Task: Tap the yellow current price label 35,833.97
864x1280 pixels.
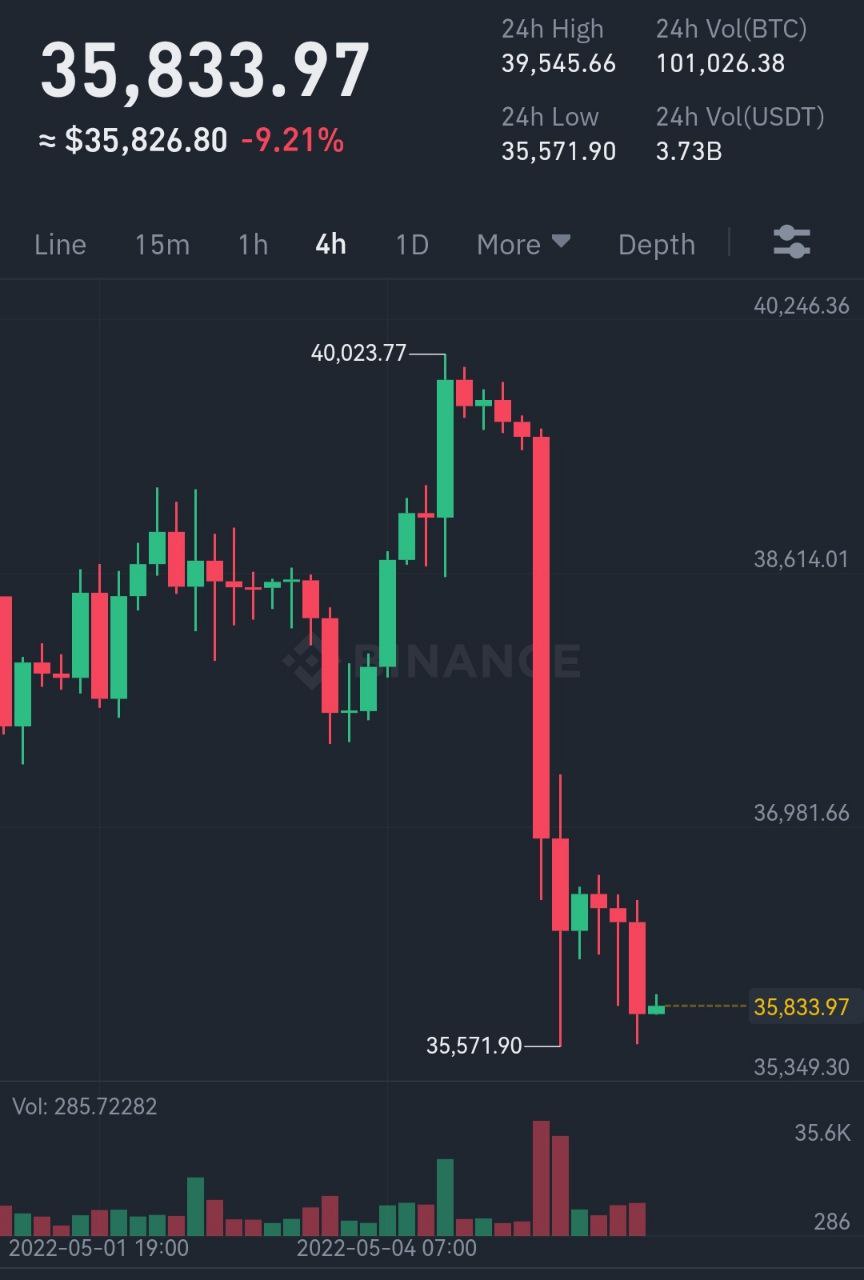Action: [x=802, y=1006]
